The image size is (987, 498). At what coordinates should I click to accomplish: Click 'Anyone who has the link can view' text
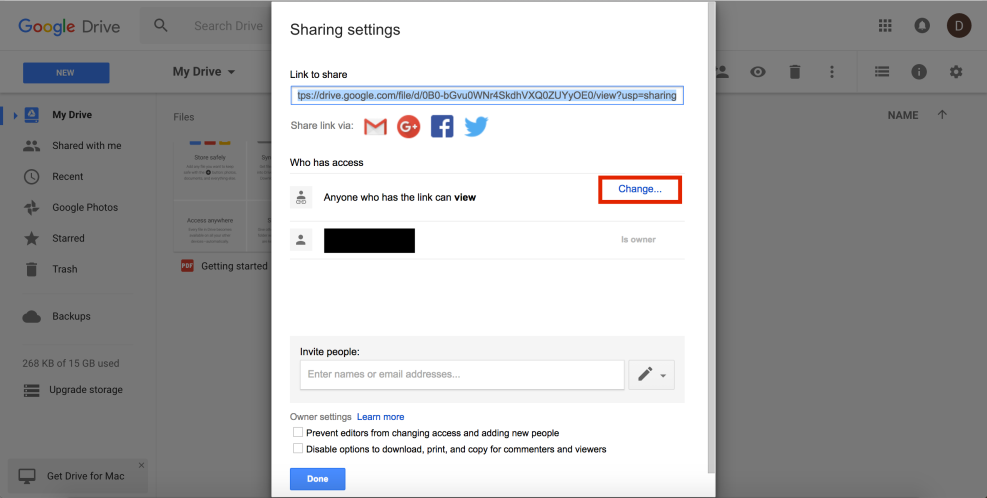tap(400, 197)
